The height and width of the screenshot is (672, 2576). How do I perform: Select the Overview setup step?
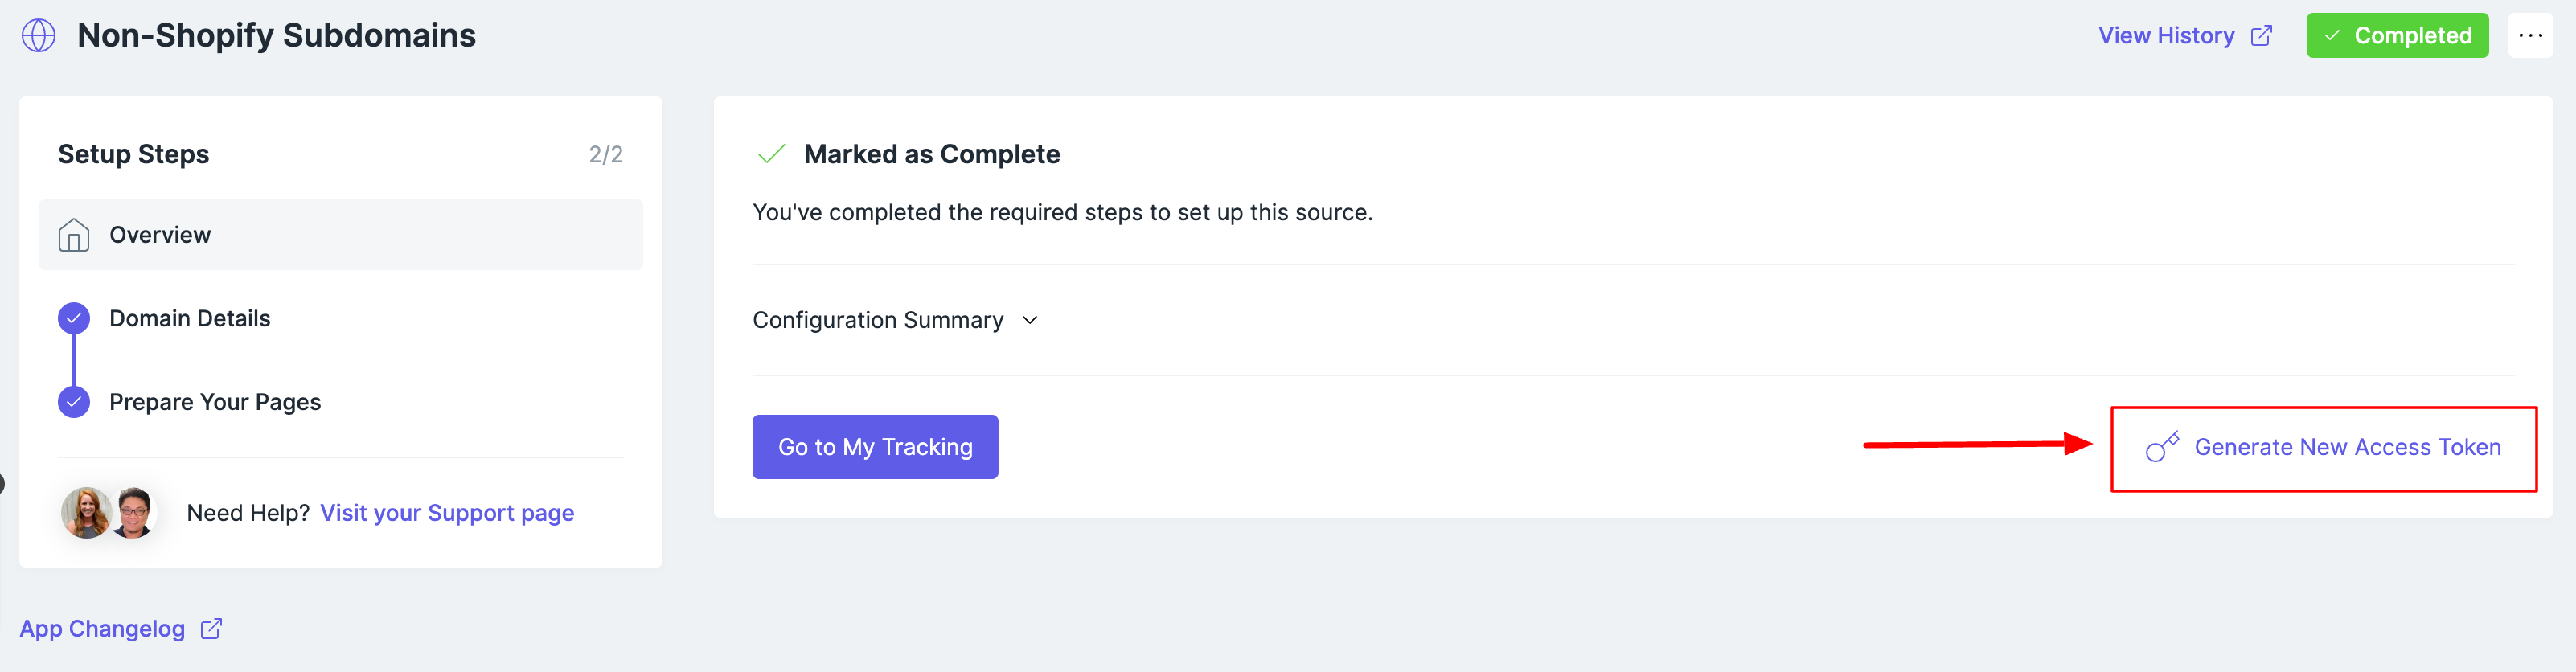coord(160,235)
